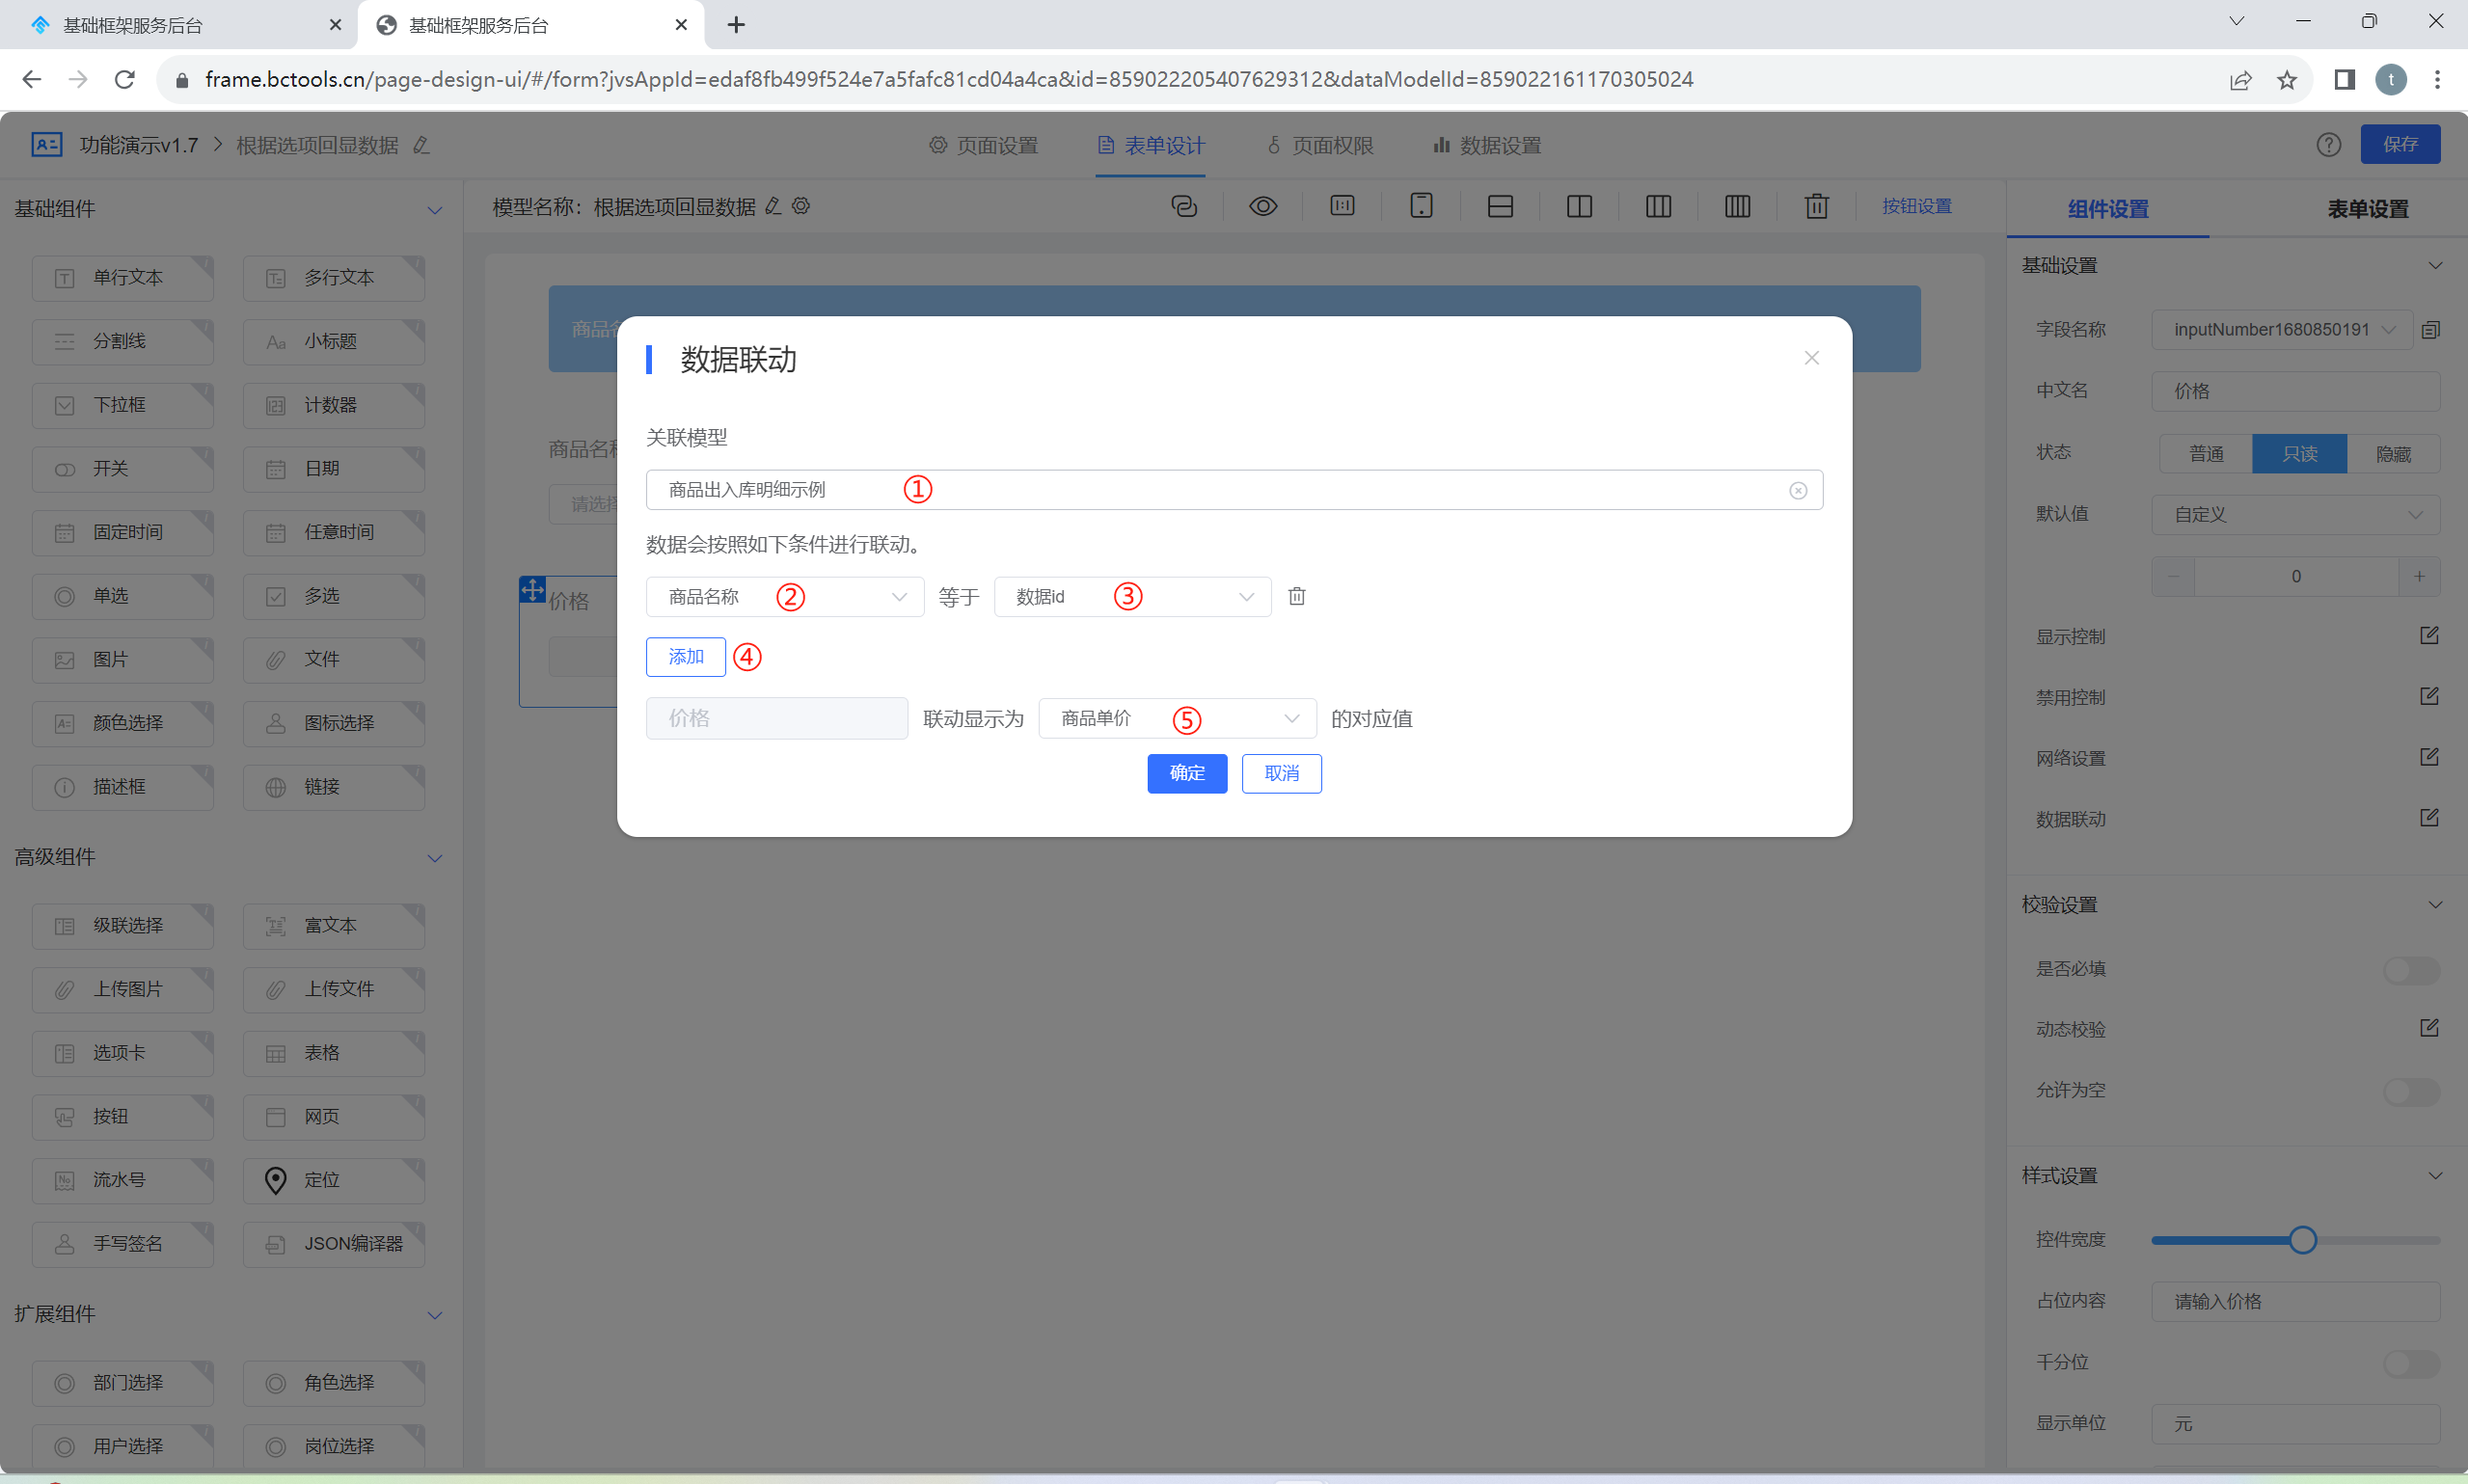This screenshot has height=1484, width=2468.
Task: Clear the 关联模型 field
Action: 1798,490
